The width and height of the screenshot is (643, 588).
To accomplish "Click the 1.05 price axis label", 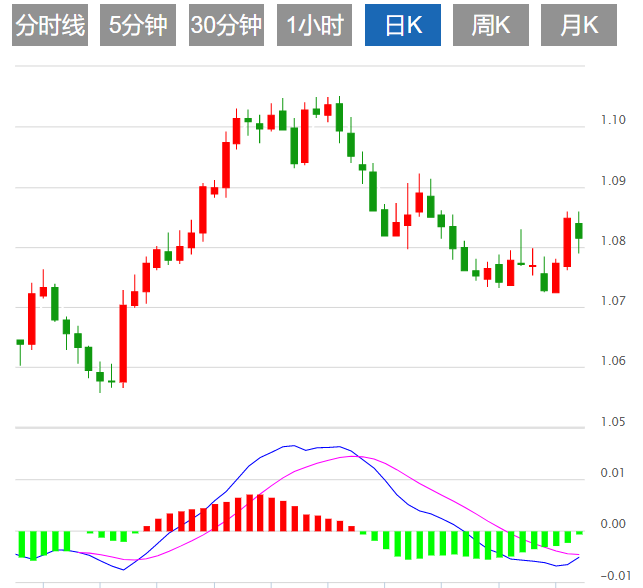I will pyautogui.click(x=613, y=422).
